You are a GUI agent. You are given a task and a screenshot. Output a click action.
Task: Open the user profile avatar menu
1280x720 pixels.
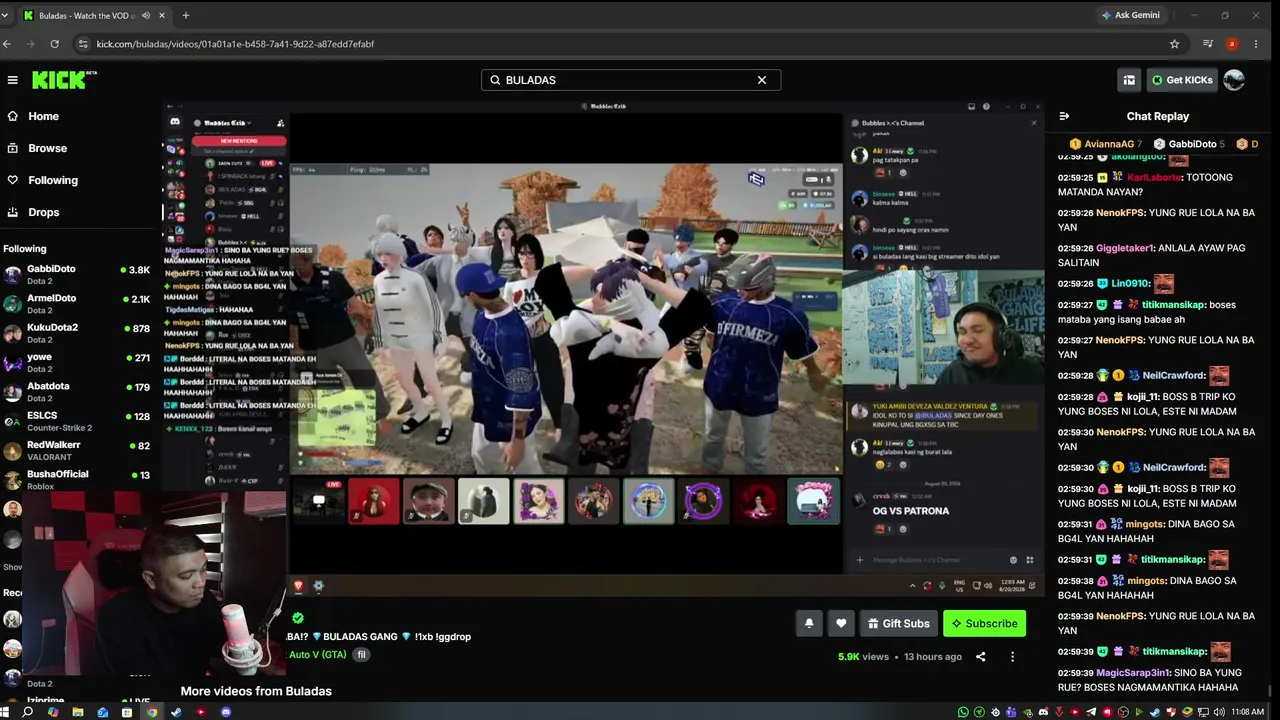[1234, 80]
